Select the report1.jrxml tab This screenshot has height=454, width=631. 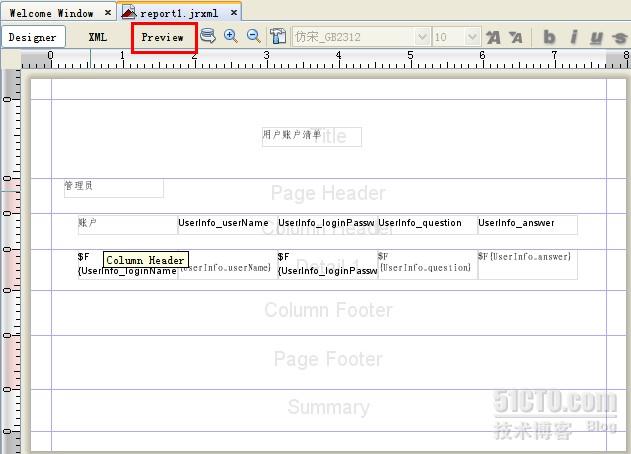179,13
